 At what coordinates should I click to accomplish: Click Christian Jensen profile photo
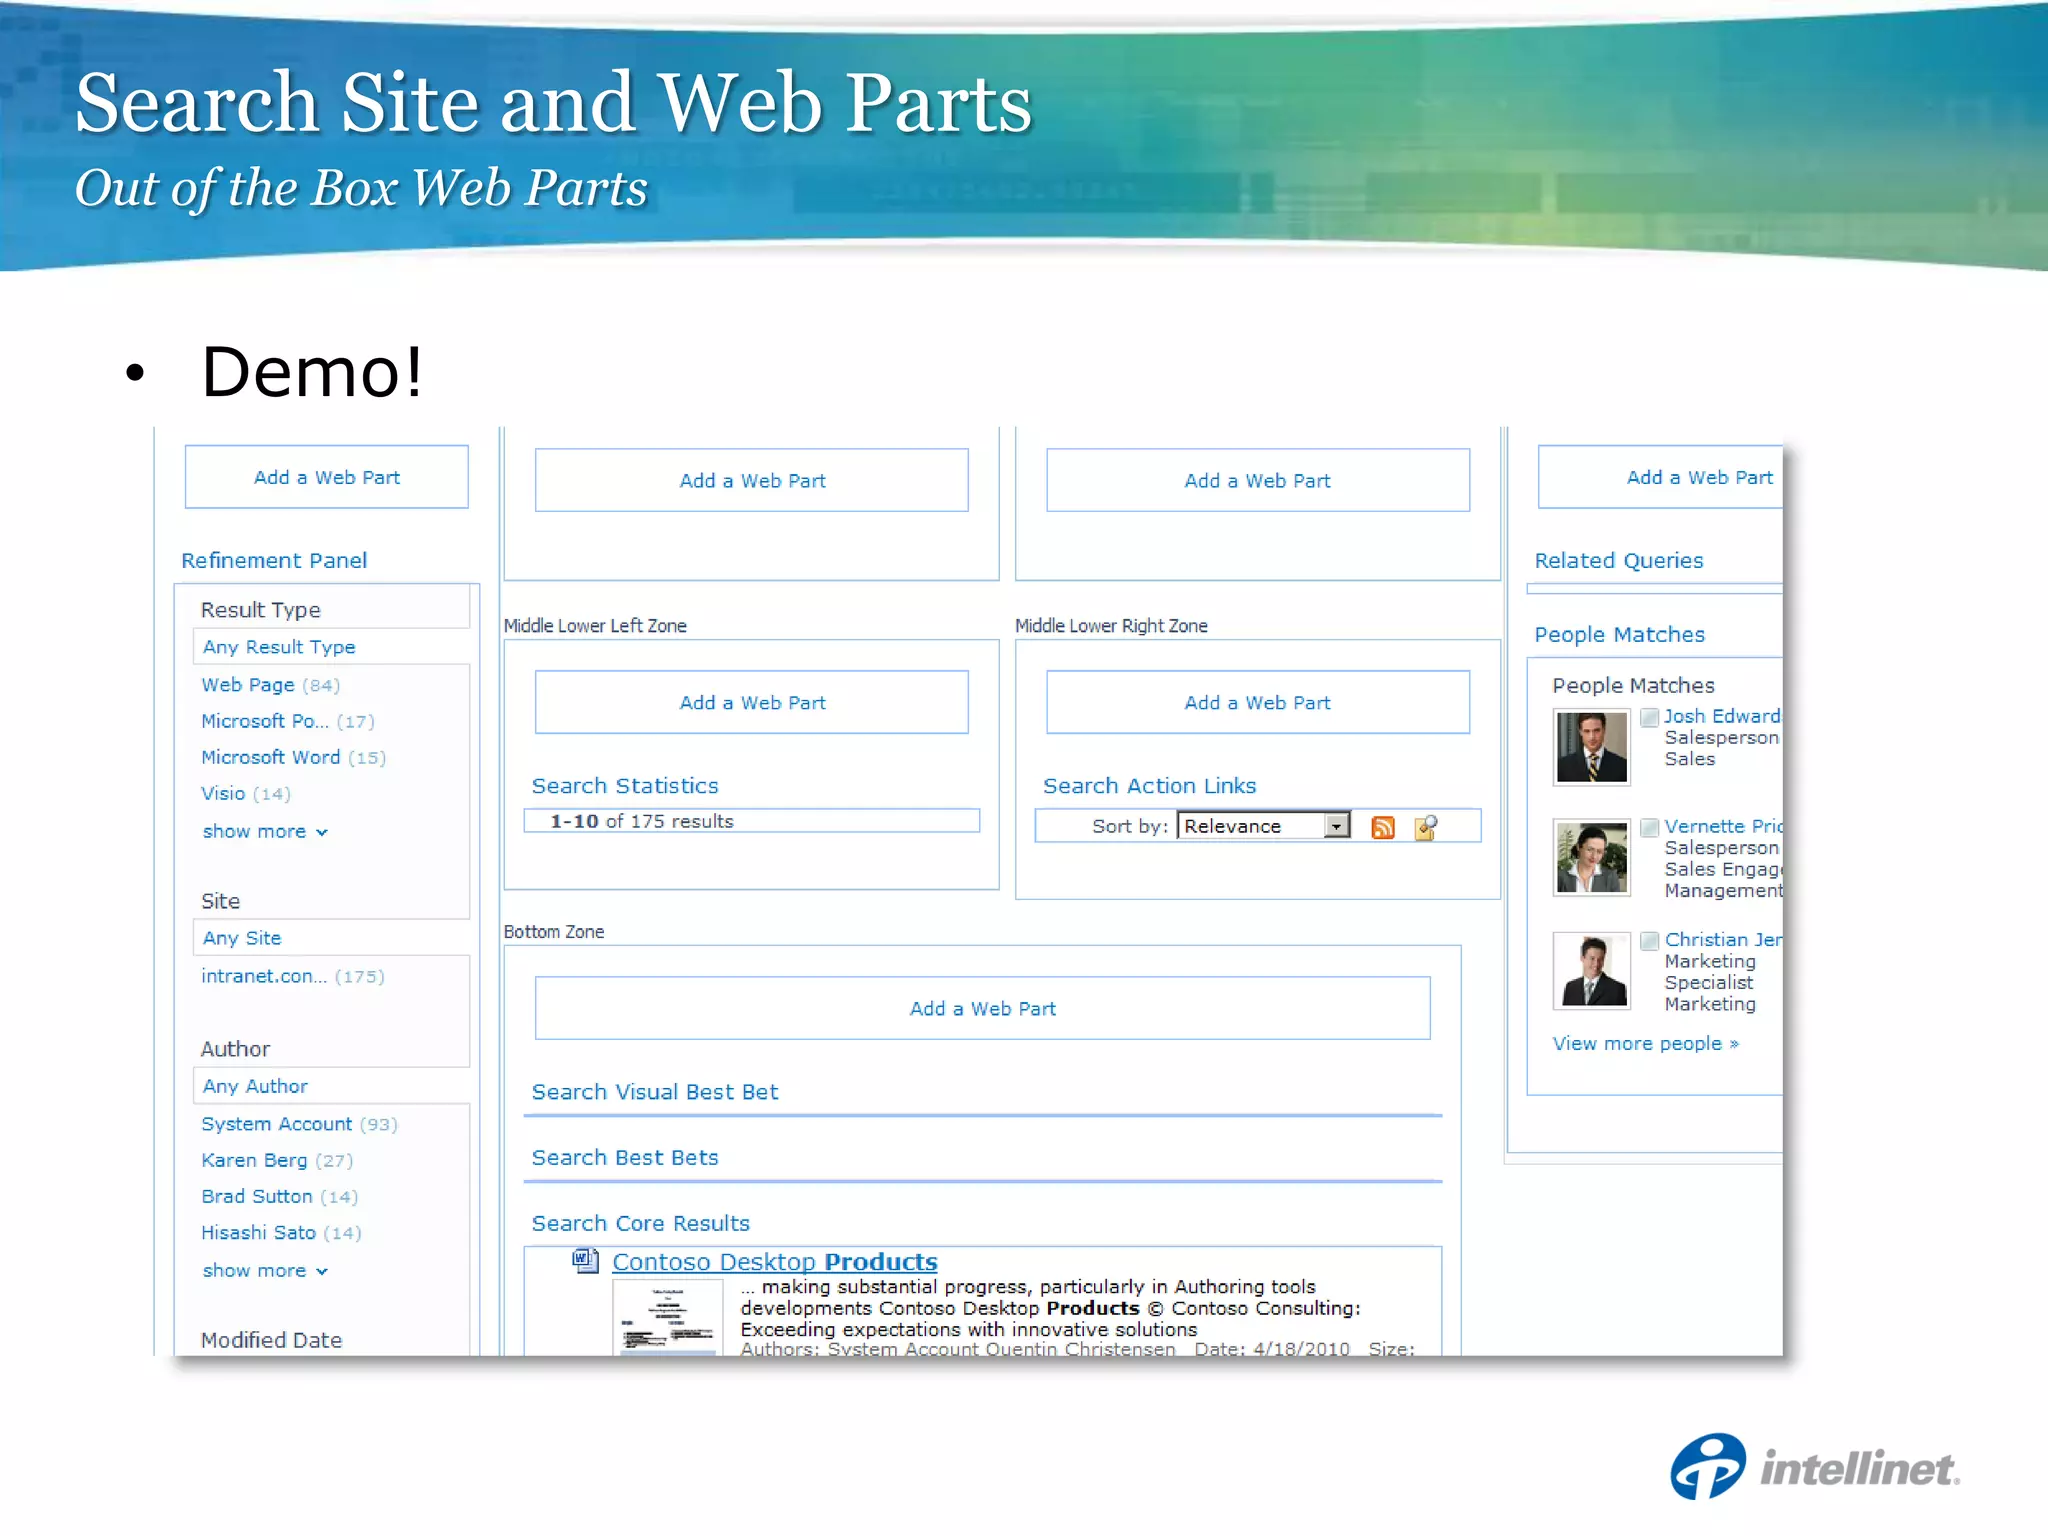(x=1591, y=970)
